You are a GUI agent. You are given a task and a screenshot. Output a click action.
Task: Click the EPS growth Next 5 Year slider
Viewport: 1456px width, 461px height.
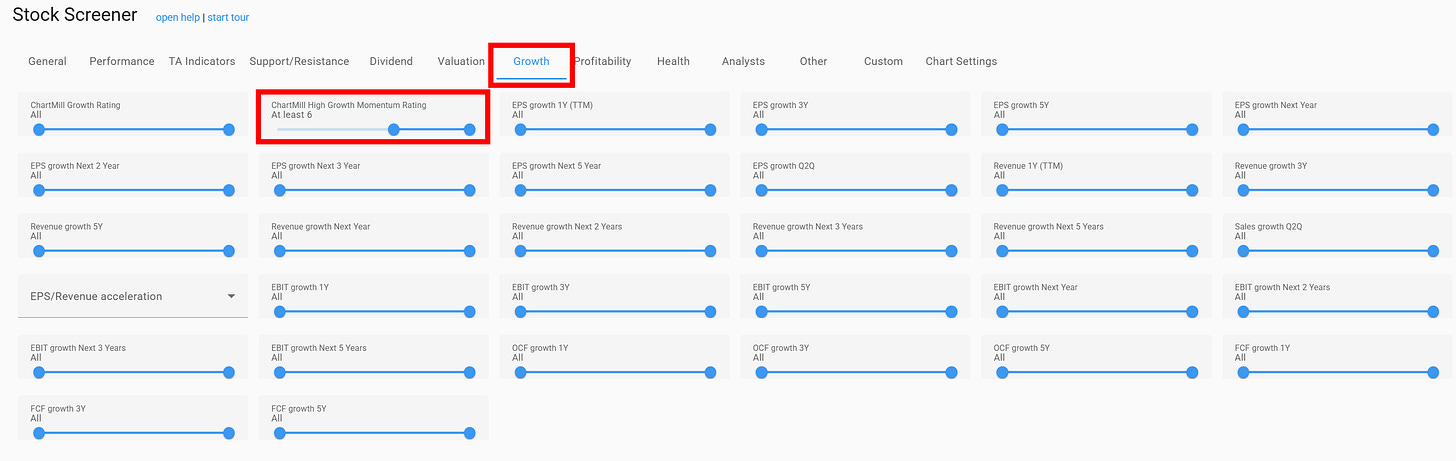pyautogui.click(x=615, y=191)
